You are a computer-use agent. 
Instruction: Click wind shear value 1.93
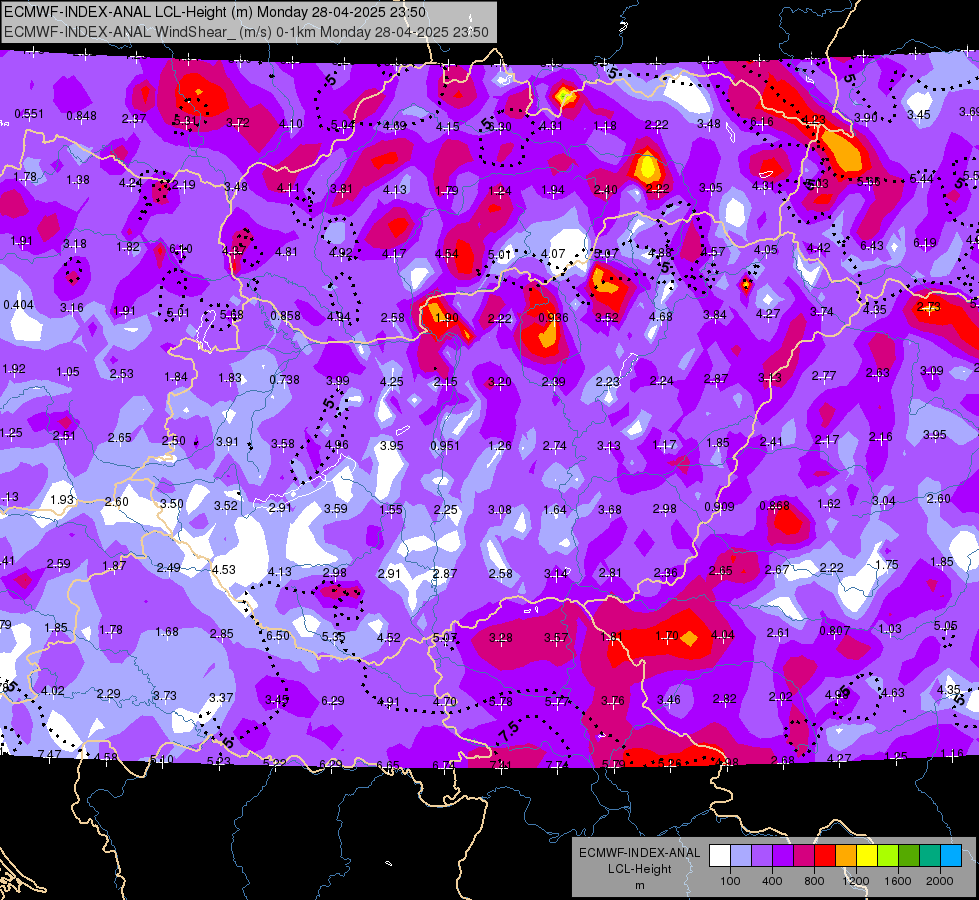tap(62, 500)
